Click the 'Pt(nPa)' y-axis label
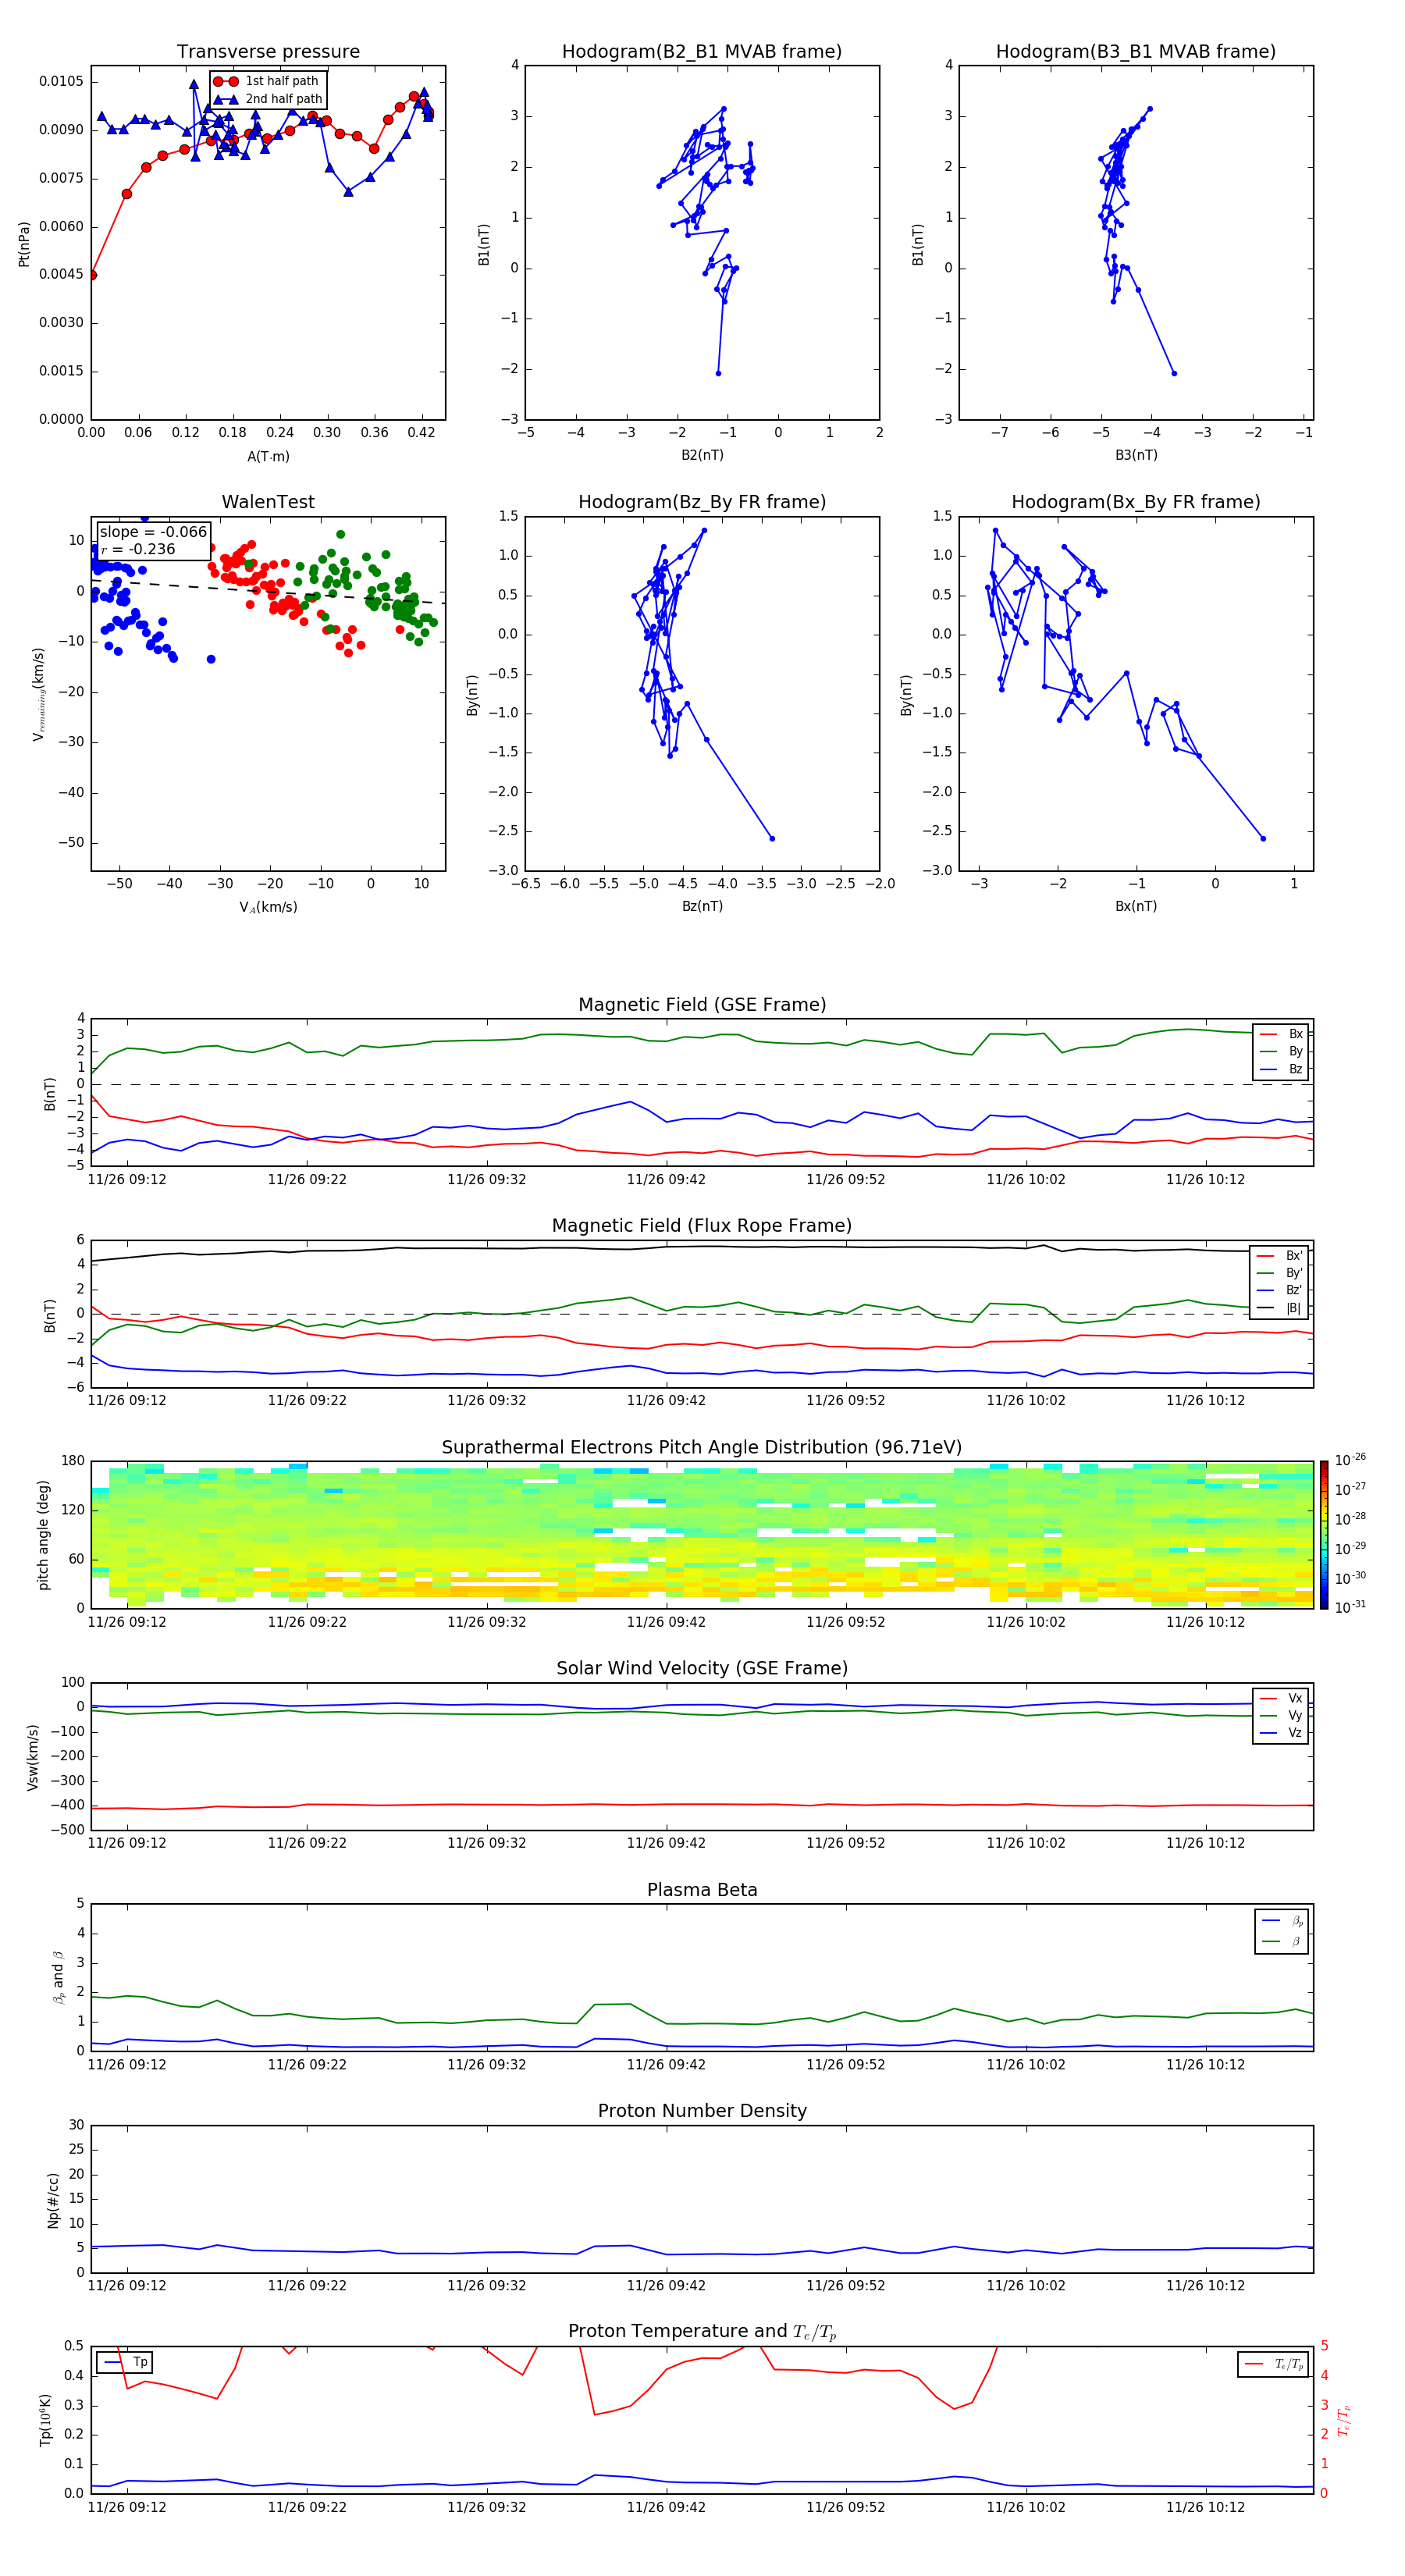This screenshot has height=2576, width=1405. tap(24, 243)
